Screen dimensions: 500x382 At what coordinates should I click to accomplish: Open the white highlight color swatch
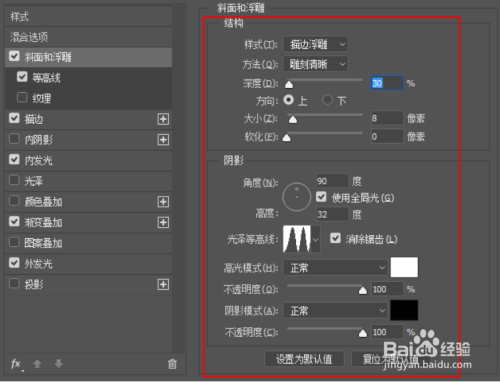pyautogui.click(x=404, y=267)
